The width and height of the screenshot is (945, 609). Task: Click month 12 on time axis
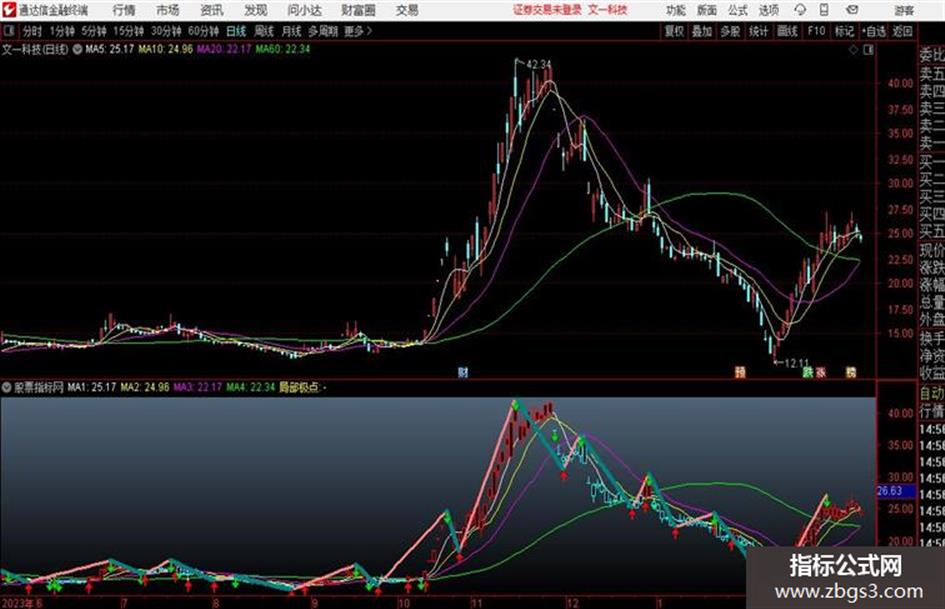[573, 603]
